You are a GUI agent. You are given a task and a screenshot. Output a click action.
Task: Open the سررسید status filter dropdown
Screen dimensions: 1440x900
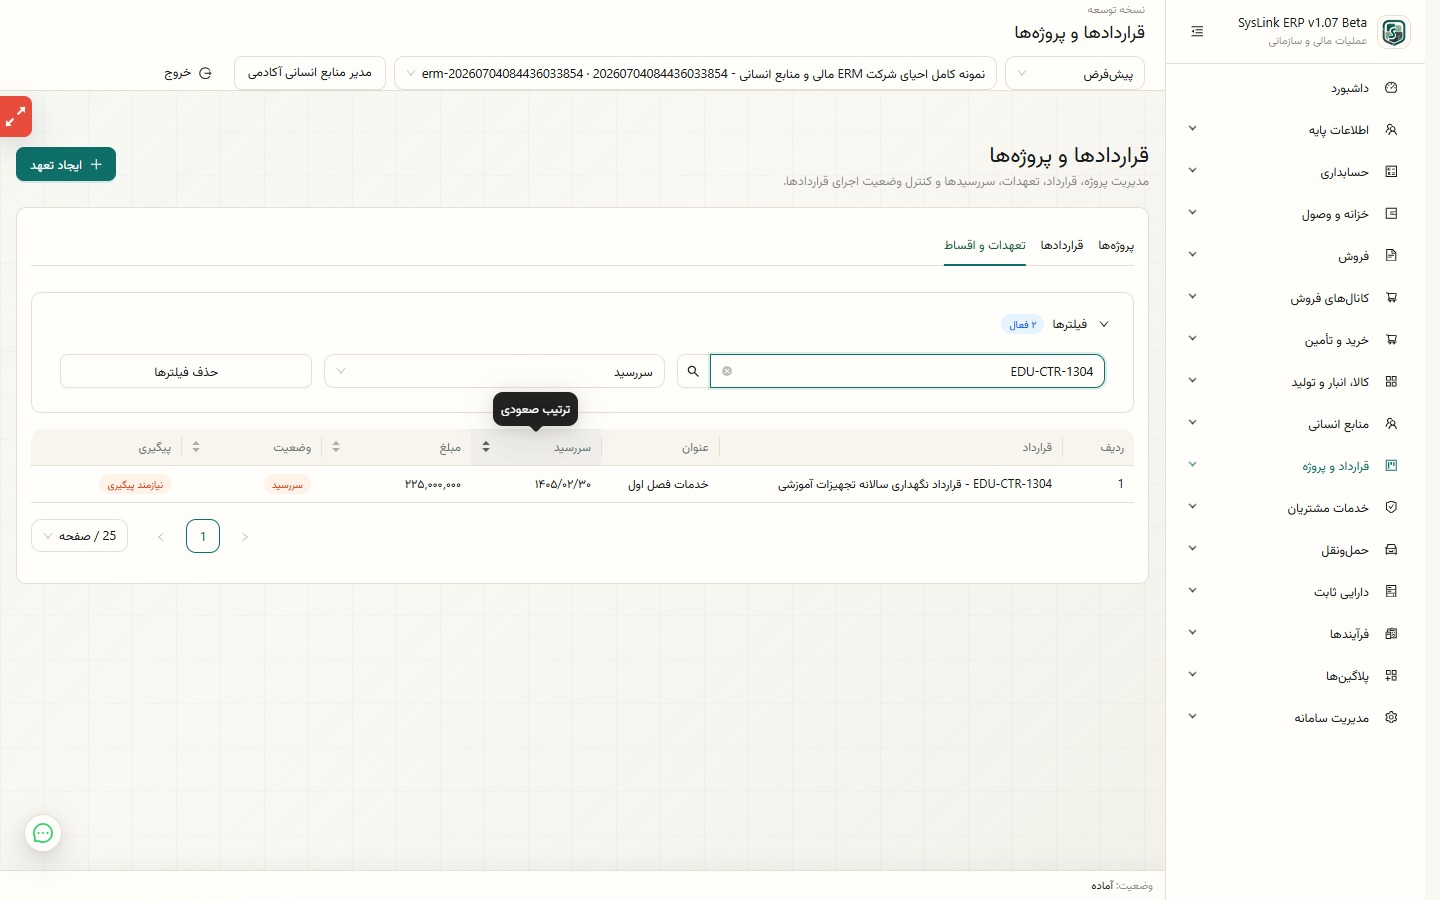coord(494,371)
